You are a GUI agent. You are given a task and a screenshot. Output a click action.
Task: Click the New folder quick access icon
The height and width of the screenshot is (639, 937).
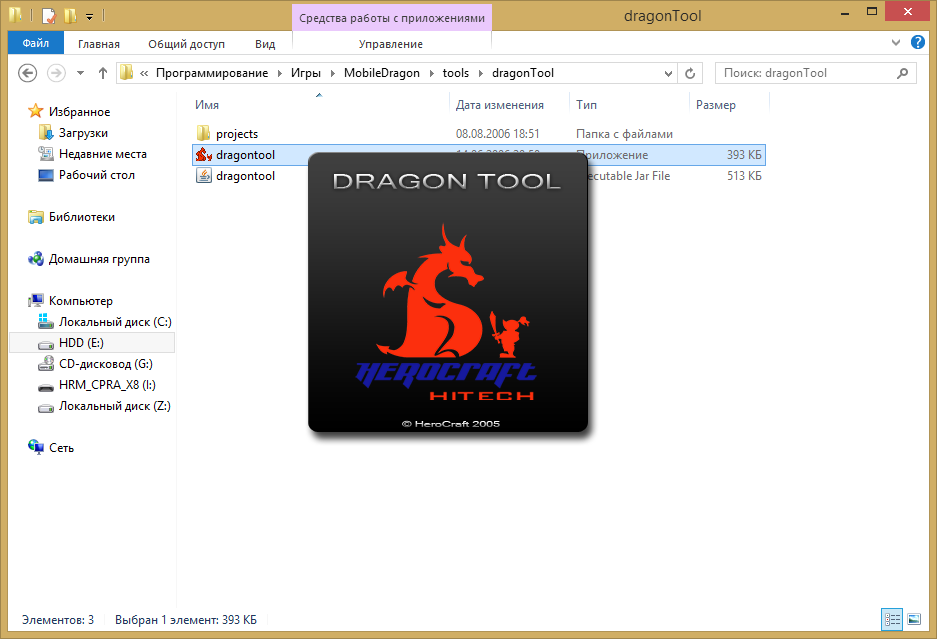[71, 15]
